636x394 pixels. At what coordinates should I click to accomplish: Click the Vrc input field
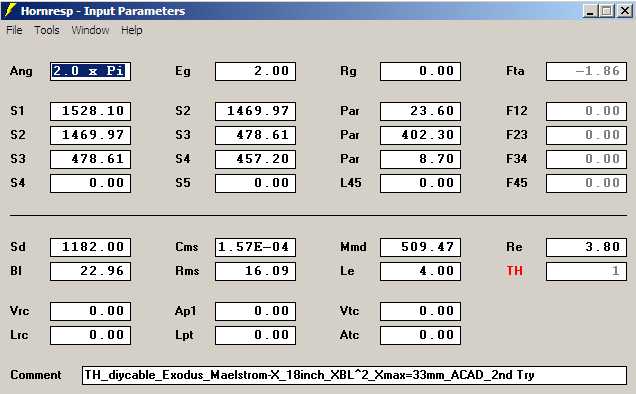90,311
